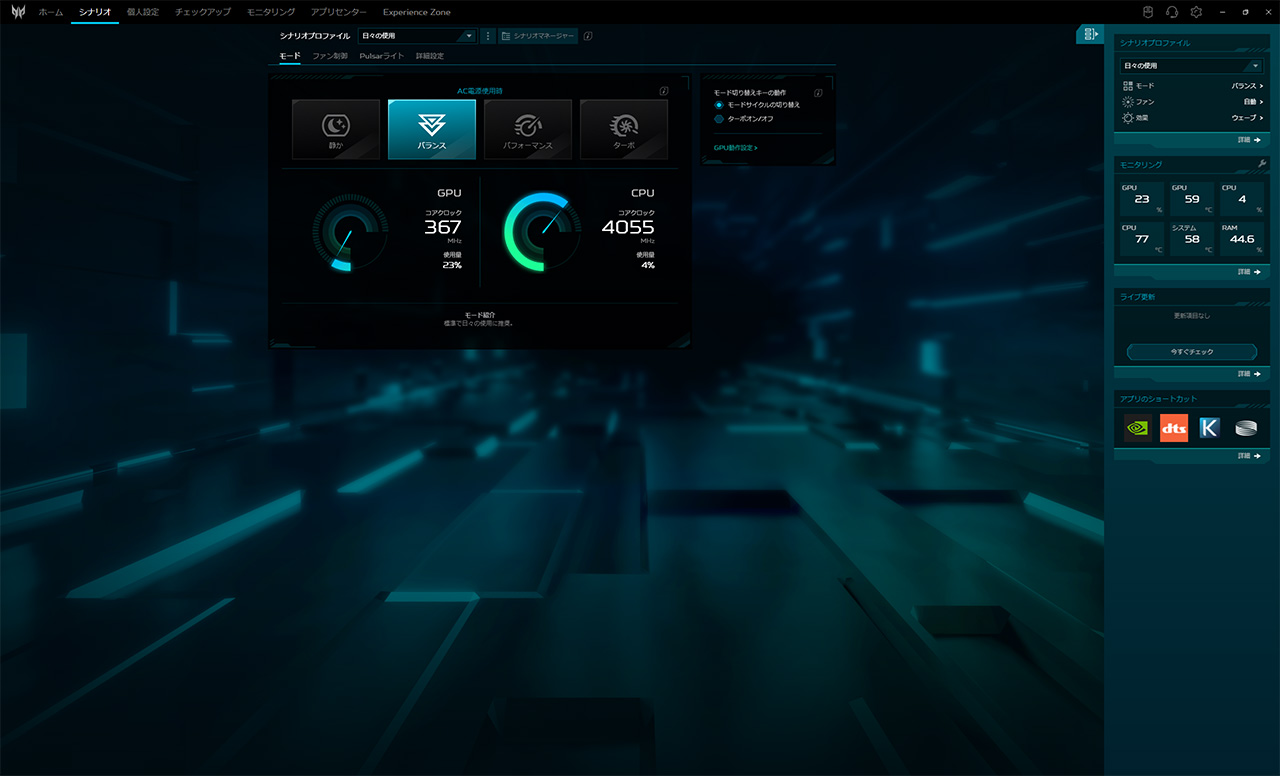Select モードサイクルの切り替え radio option
The height and width of the screenshot is (776, 1280).
(719, 105)
